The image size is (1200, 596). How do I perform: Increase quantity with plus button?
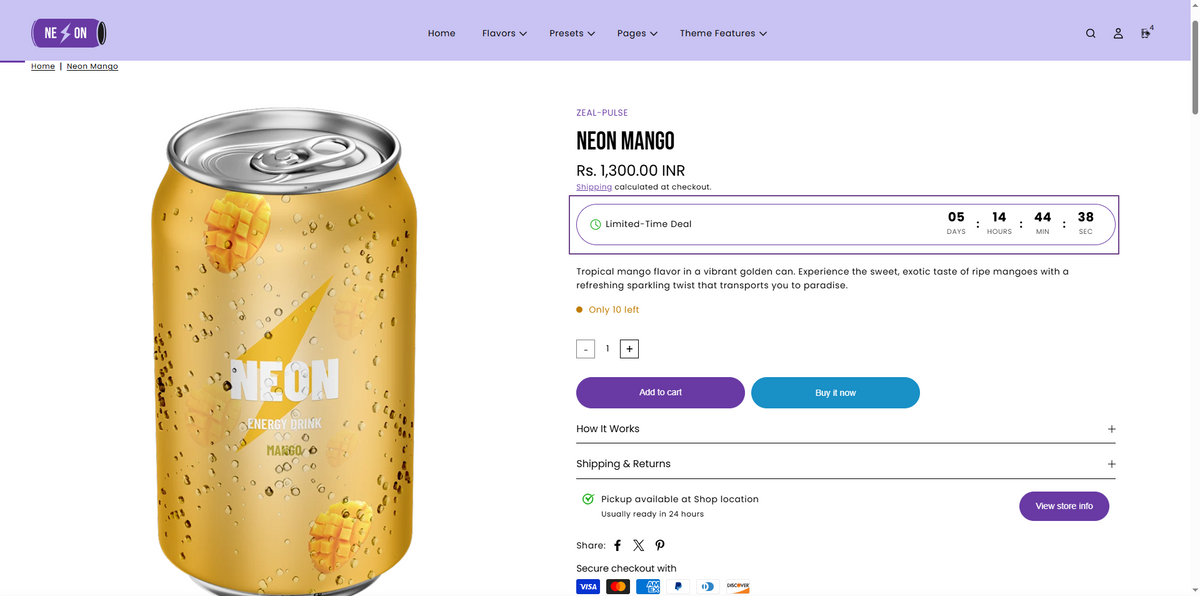(x=629, y=349)
